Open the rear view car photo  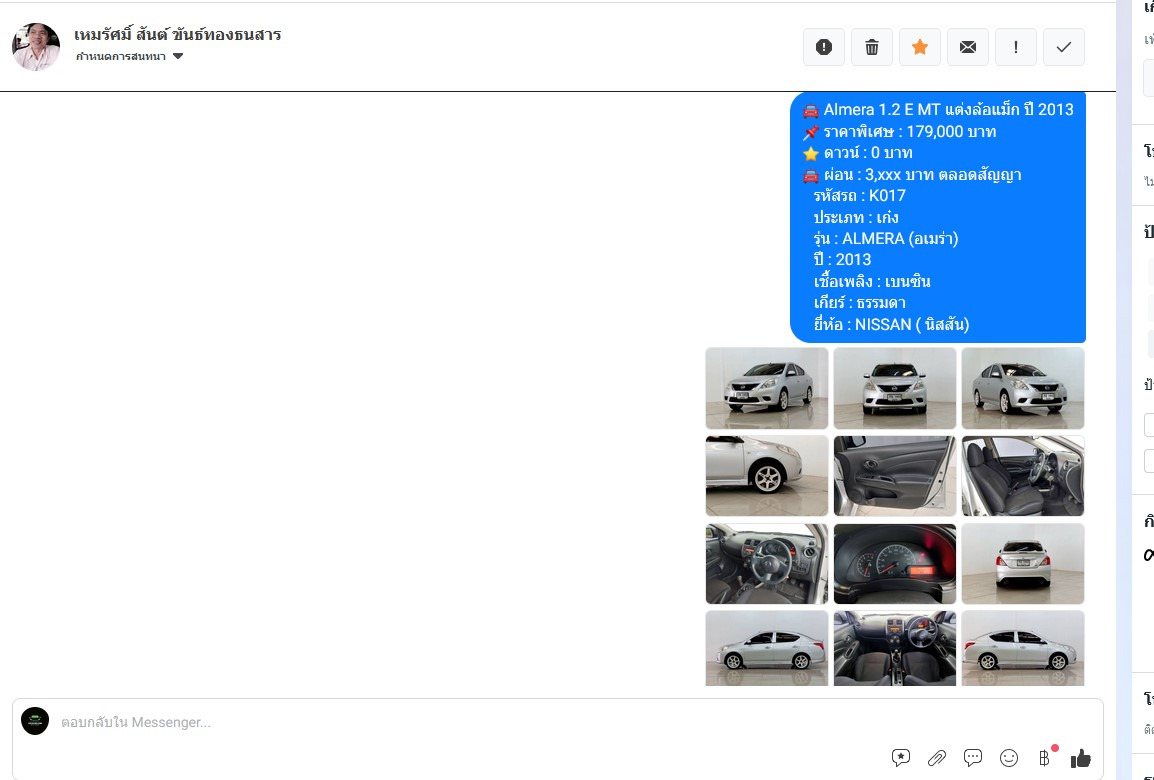pyautogui.click(x=1023, y=564)
